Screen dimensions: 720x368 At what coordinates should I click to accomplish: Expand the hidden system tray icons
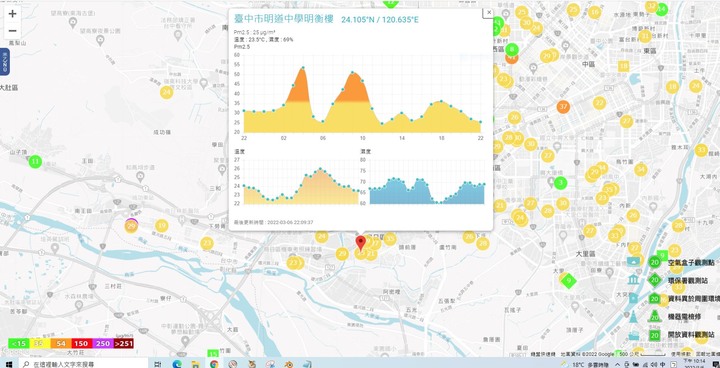pos(618,365)
